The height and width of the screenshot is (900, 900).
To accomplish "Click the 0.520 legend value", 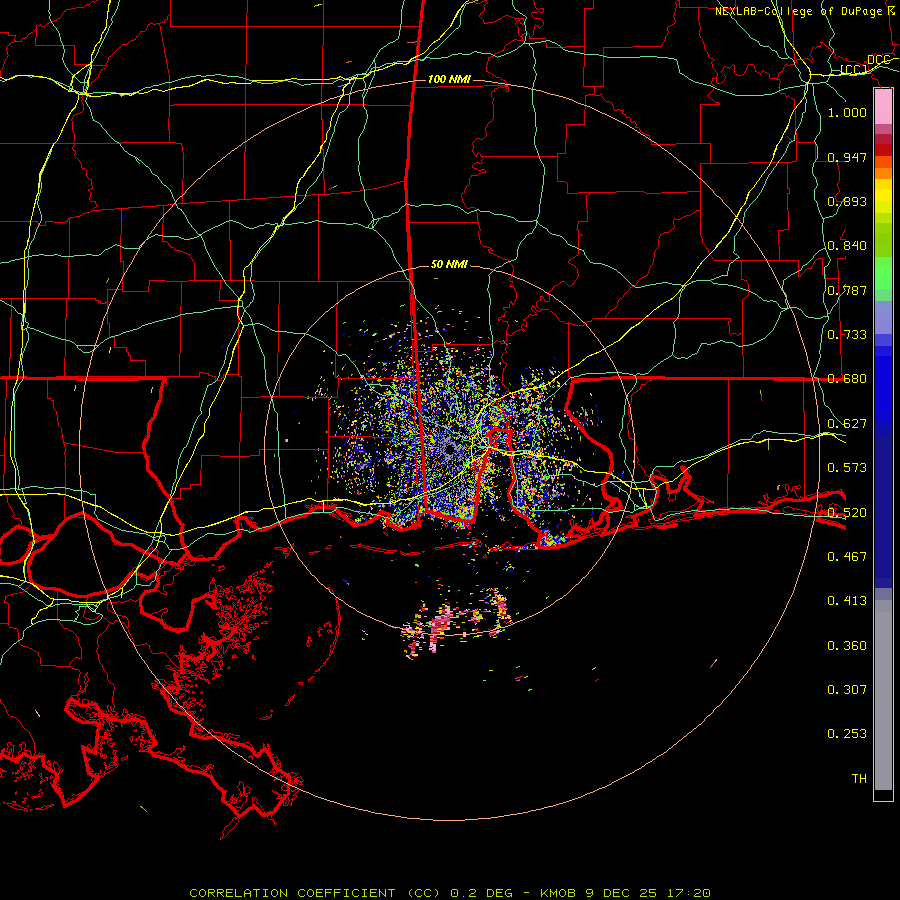I will point(847,512).
